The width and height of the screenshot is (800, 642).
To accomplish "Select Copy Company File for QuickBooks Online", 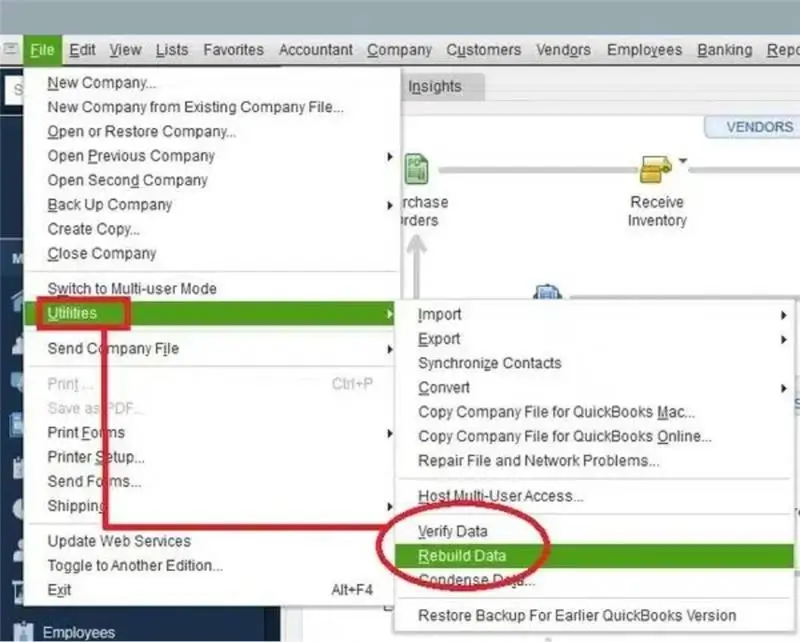I will [596, 437].
